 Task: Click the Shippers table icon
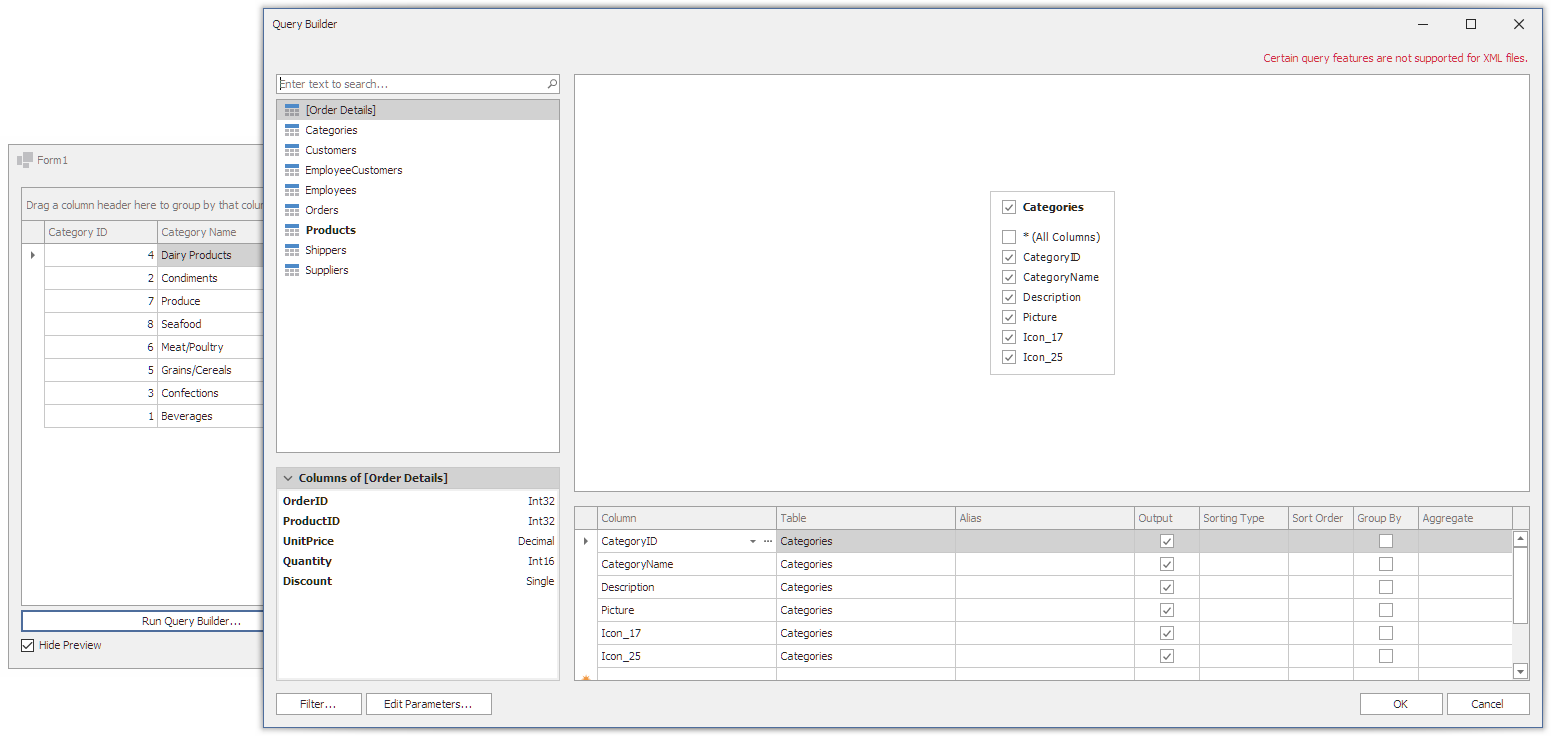[x=292, y=250]
